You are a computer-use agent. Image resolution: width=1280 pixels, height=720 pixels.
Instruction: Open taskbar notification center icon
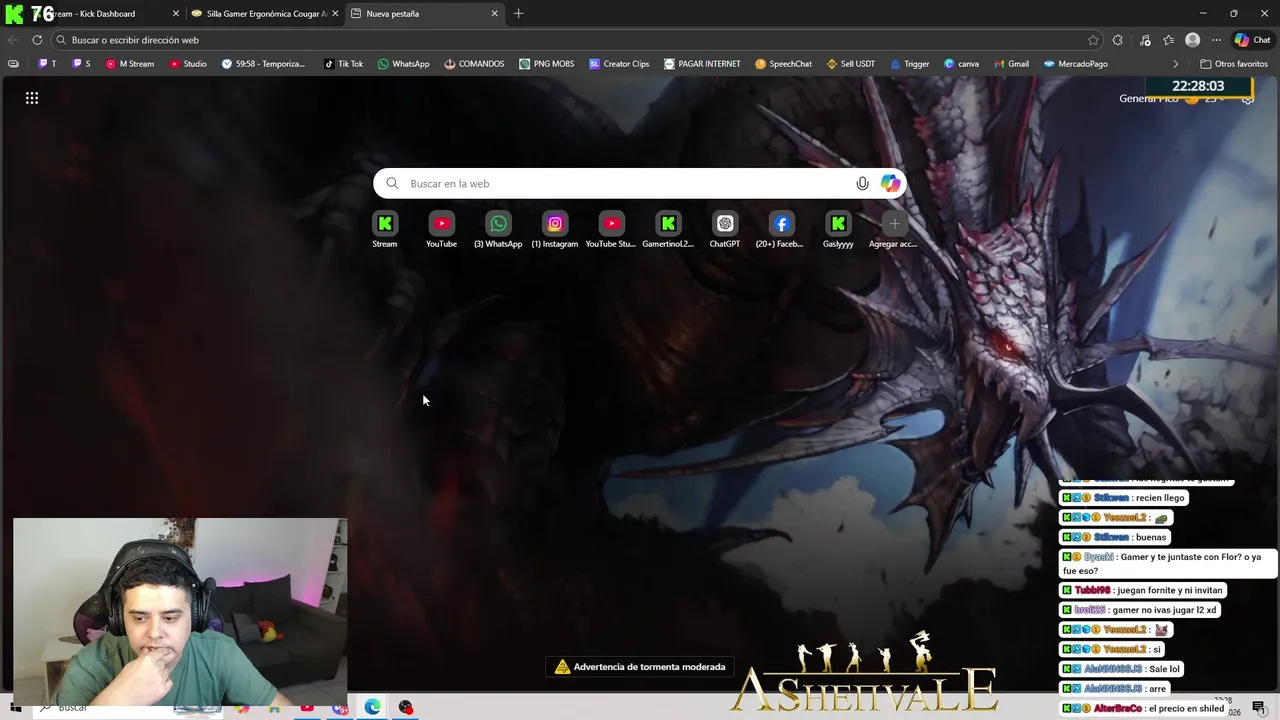click(x=1259, y=708)
